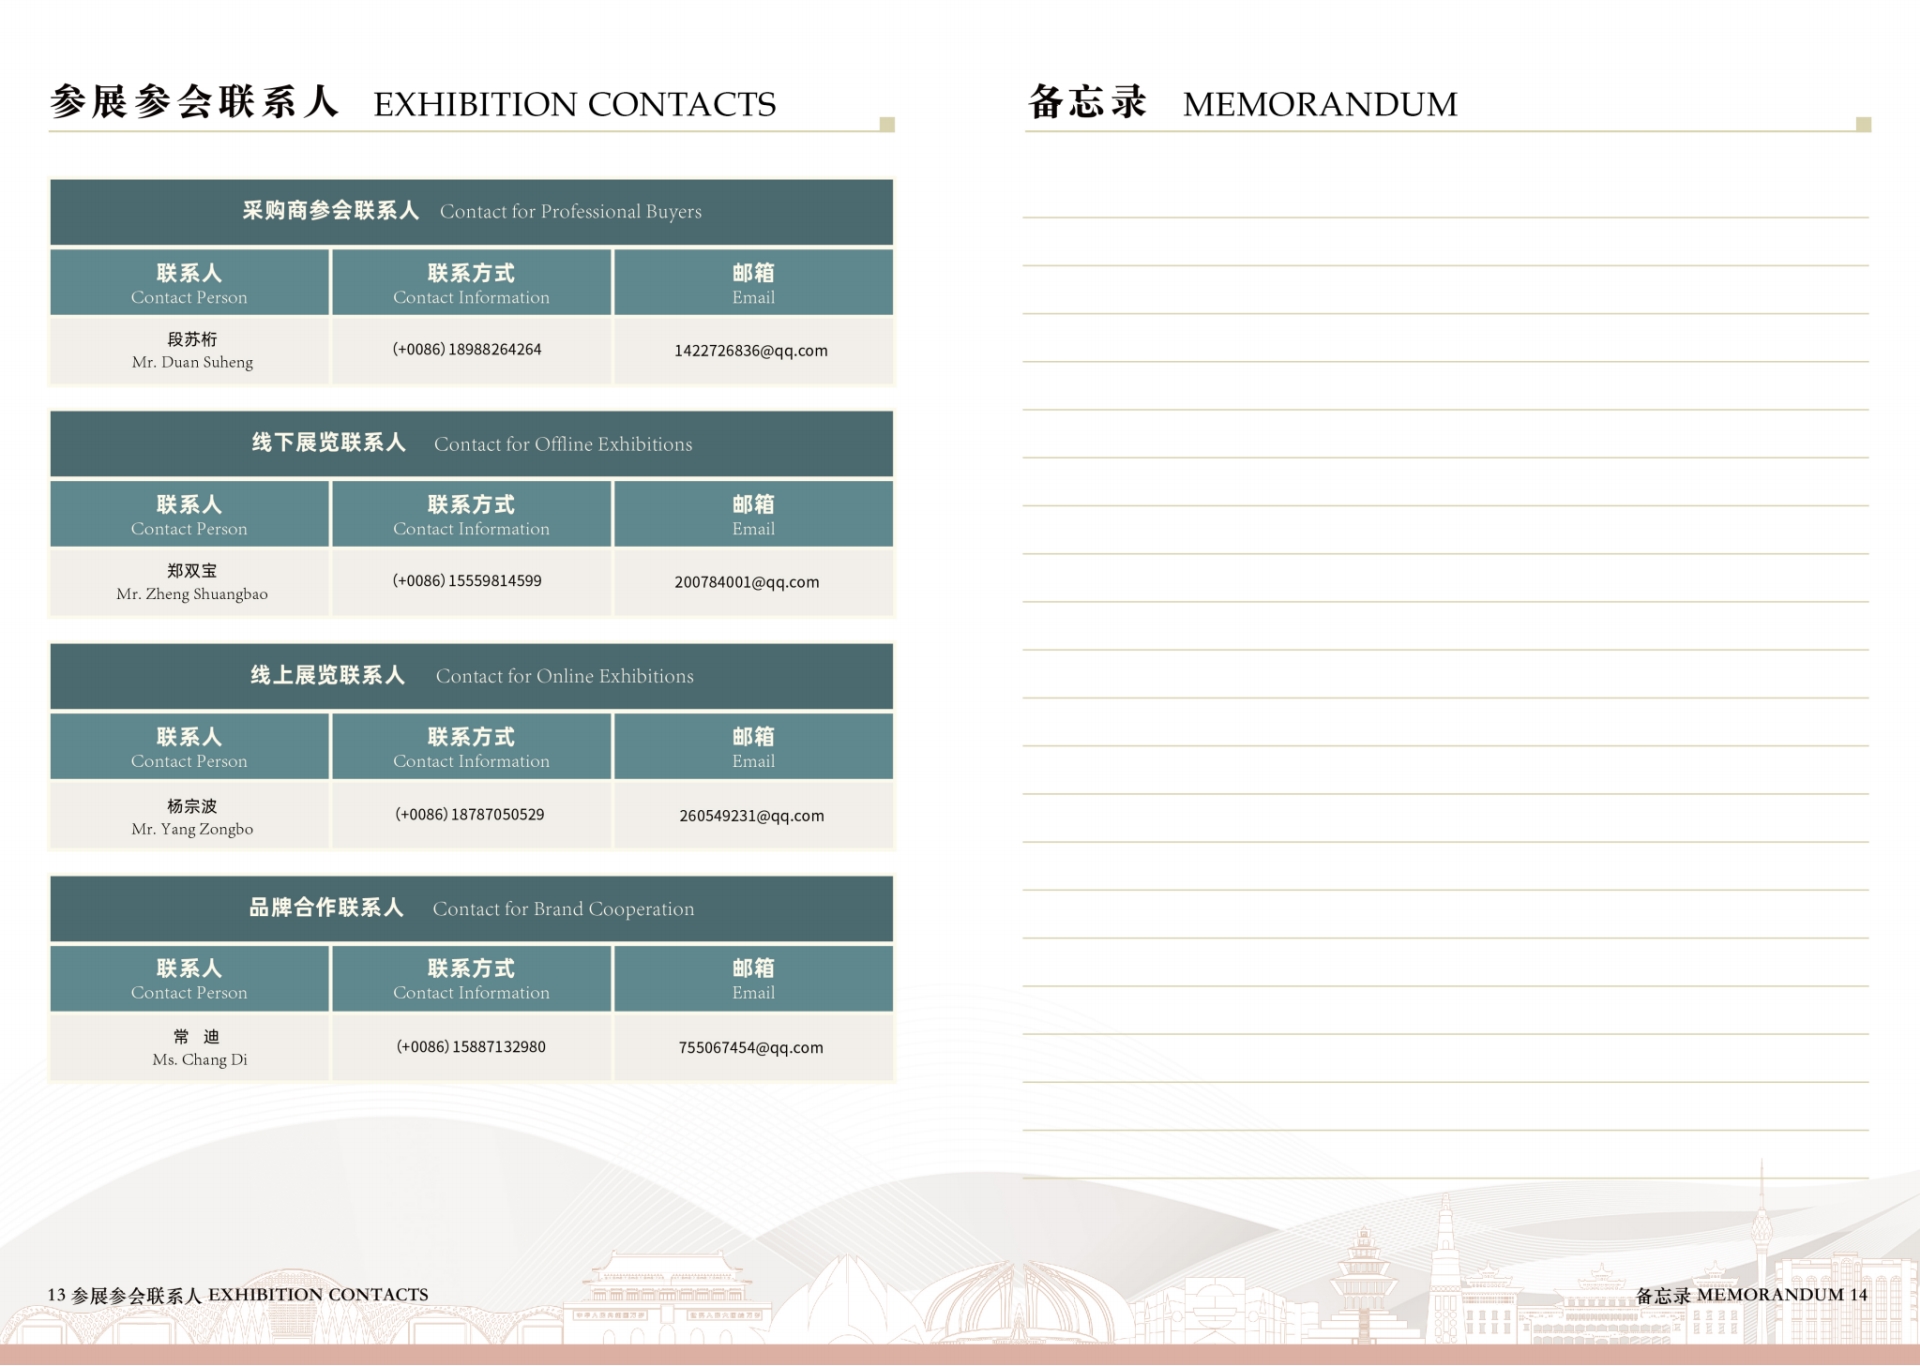This screenshot has height=1366, width=1920.
Task: Click the first blank memorandum line
Action: [x=1440, y=215]
